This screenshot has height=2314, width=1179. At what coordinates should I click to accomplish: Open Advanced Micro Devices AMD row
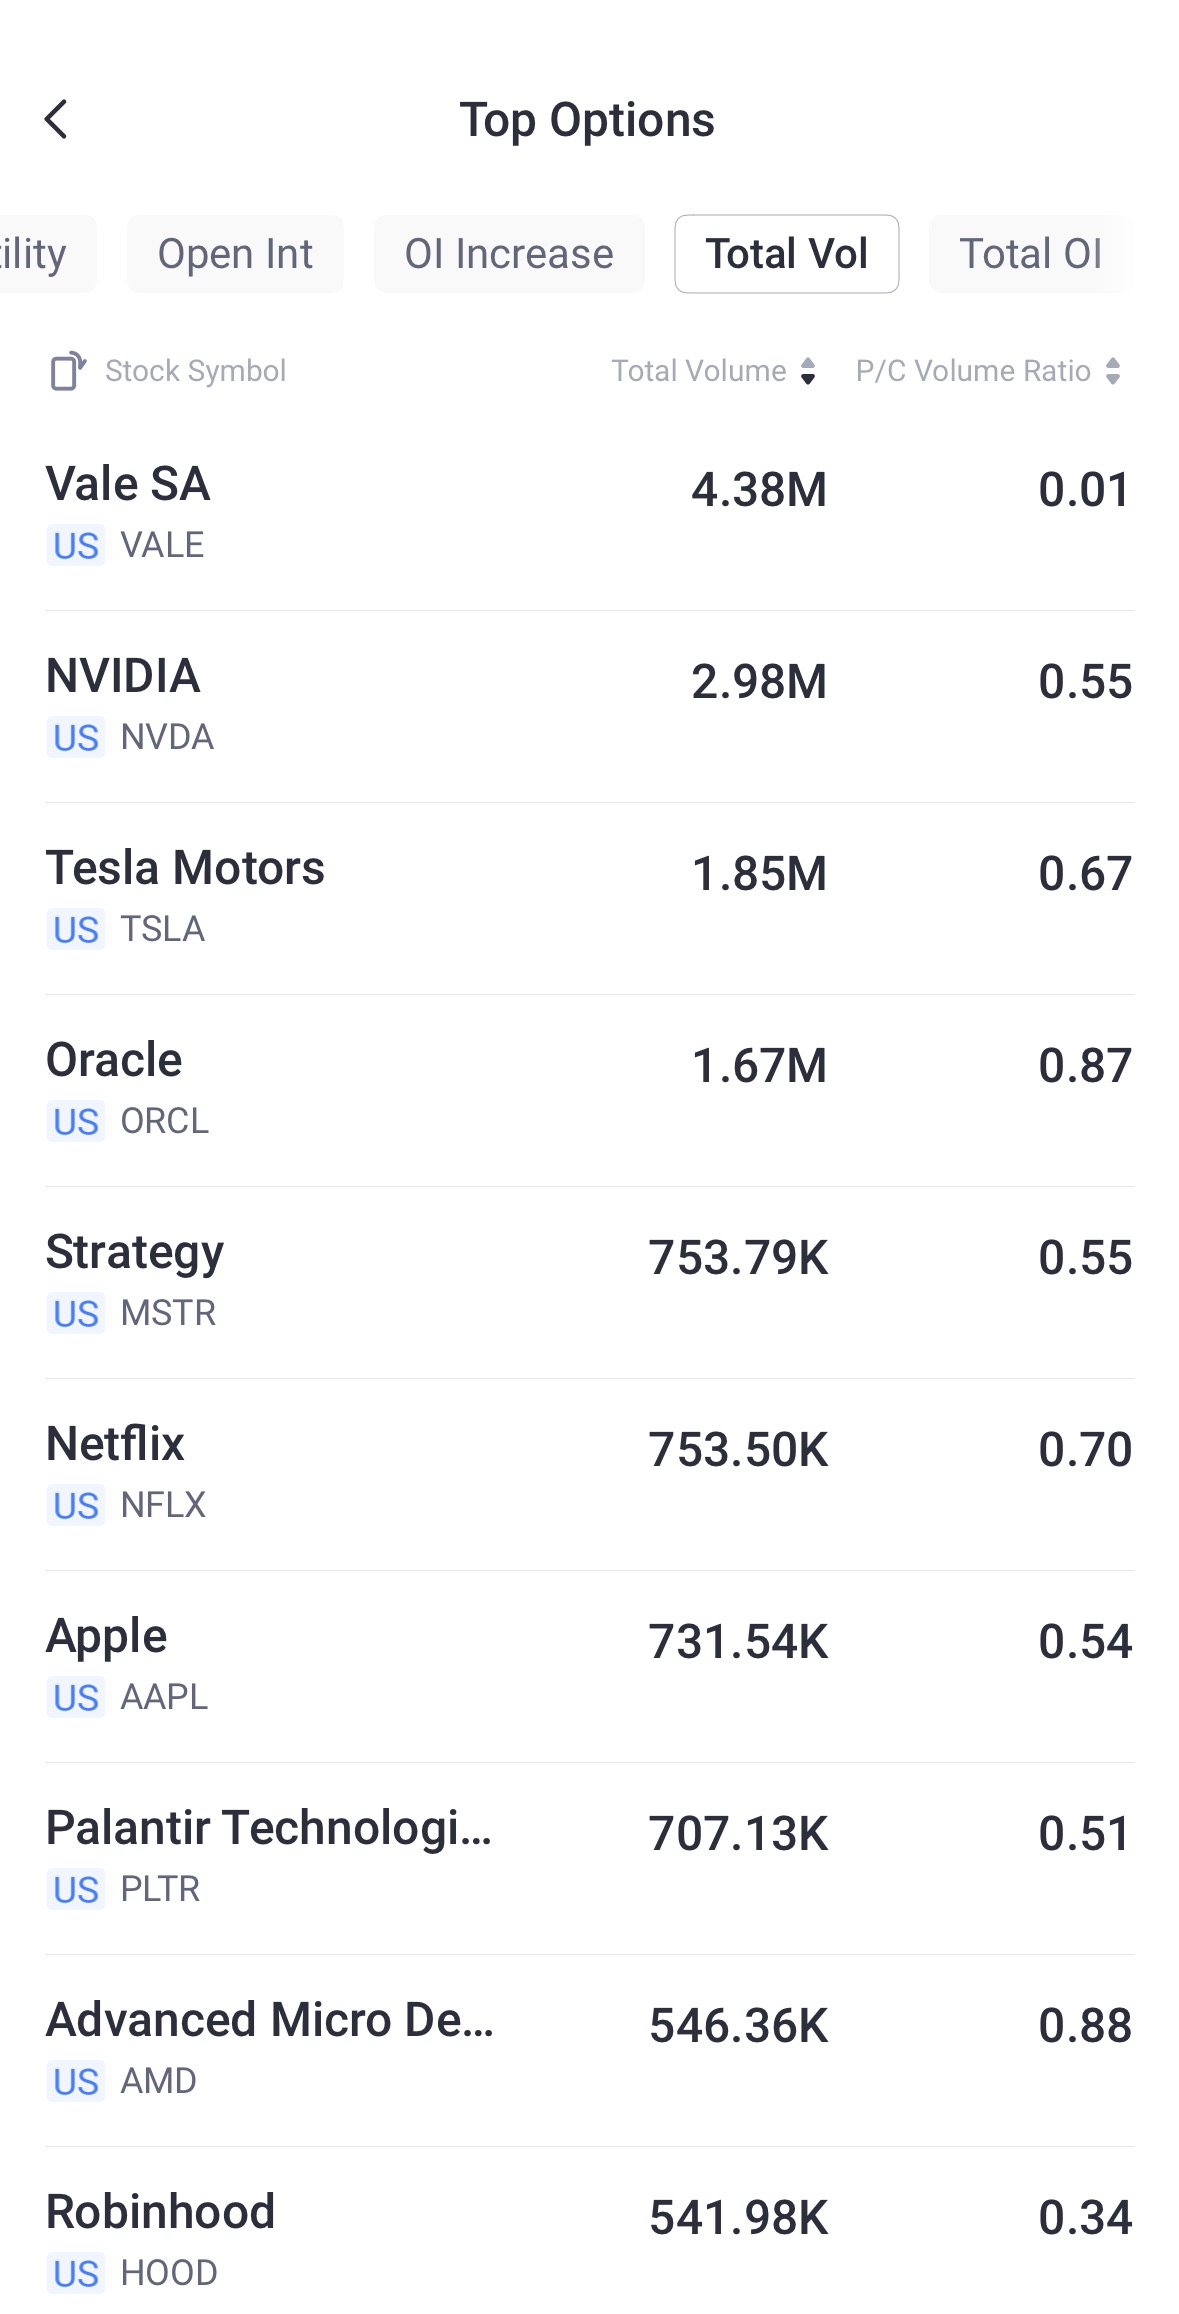(589, 2049)
